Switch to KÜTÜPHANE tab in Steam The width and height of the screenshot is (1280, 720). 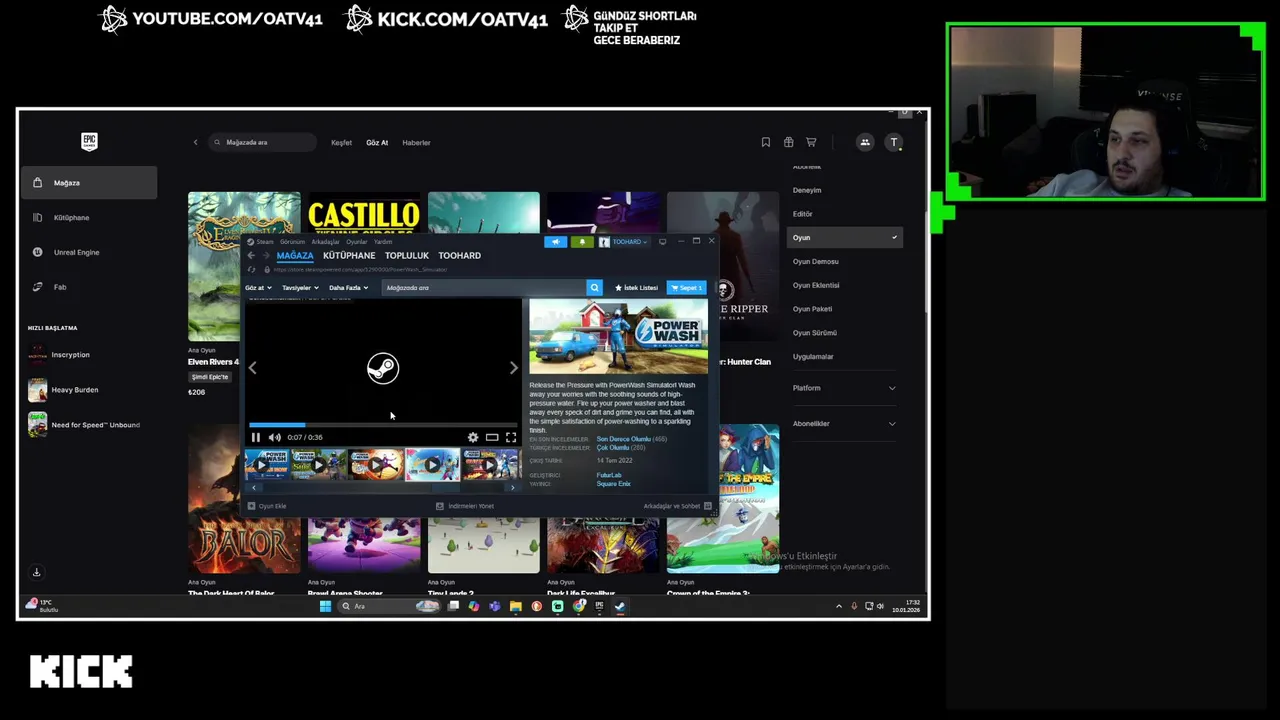click(x=349, y=256)
